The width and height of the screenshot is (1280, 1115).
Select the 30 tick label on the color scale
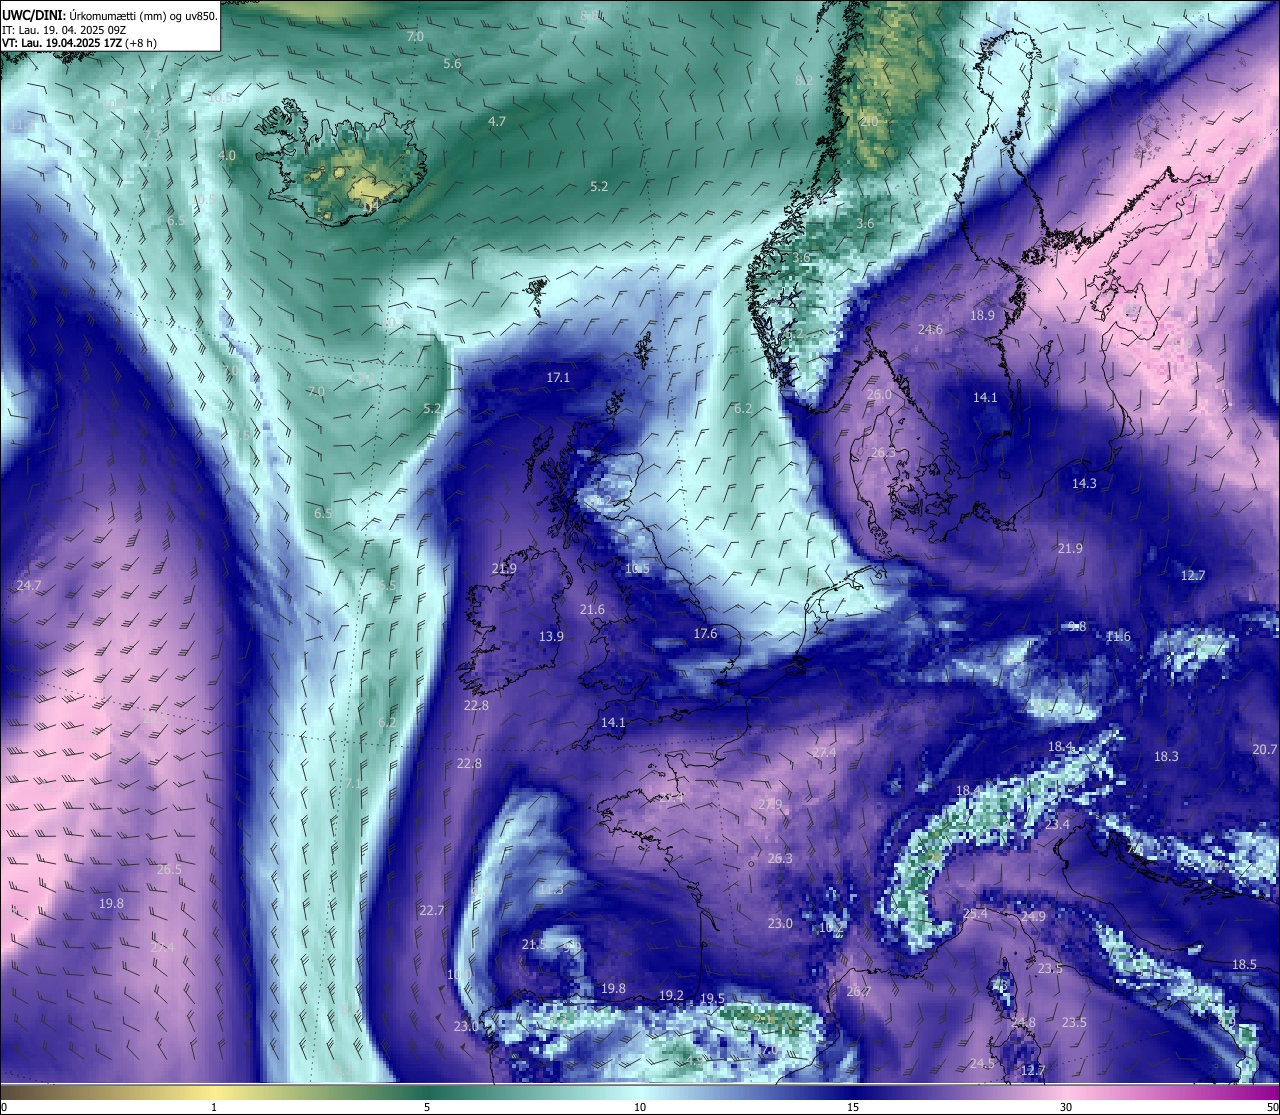coord(1066,1107)
